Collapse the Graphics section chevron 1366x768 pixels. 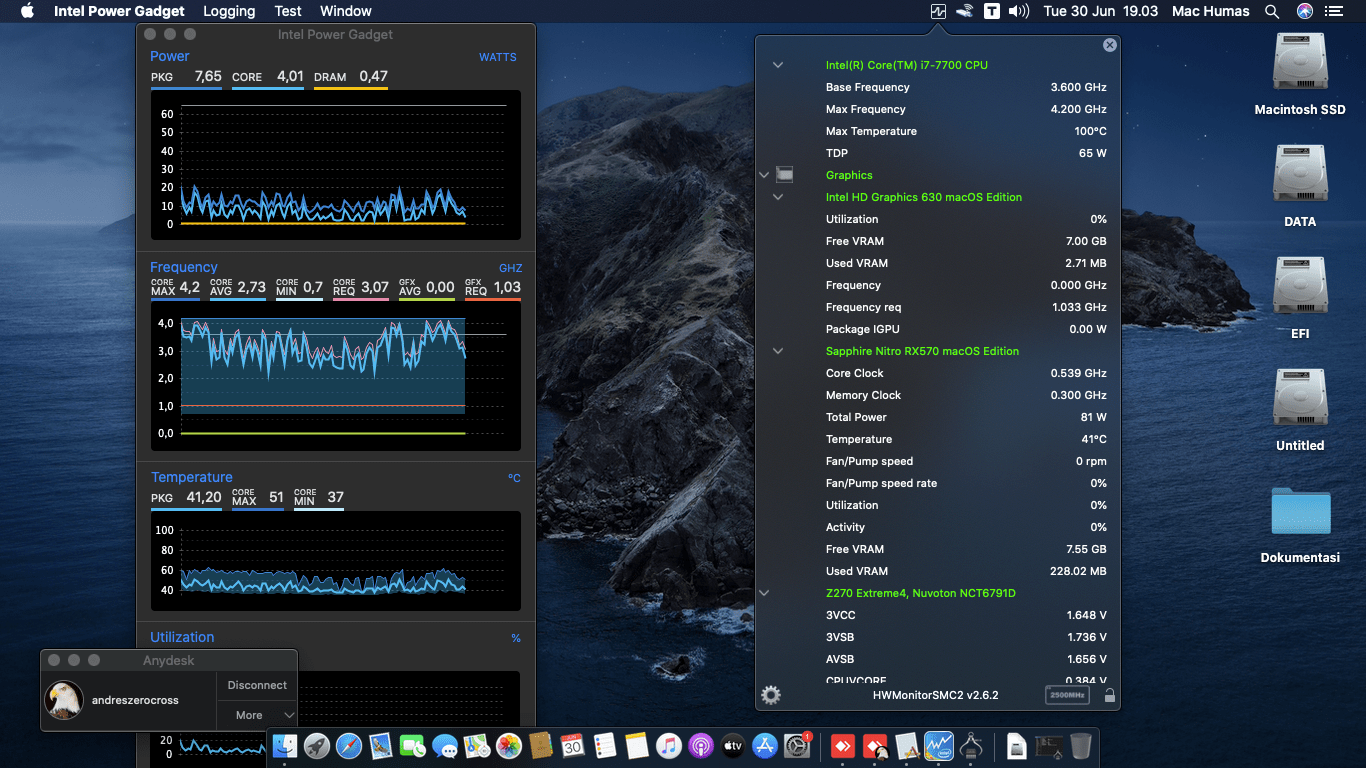pyautogui.click(x=764, y=175)
